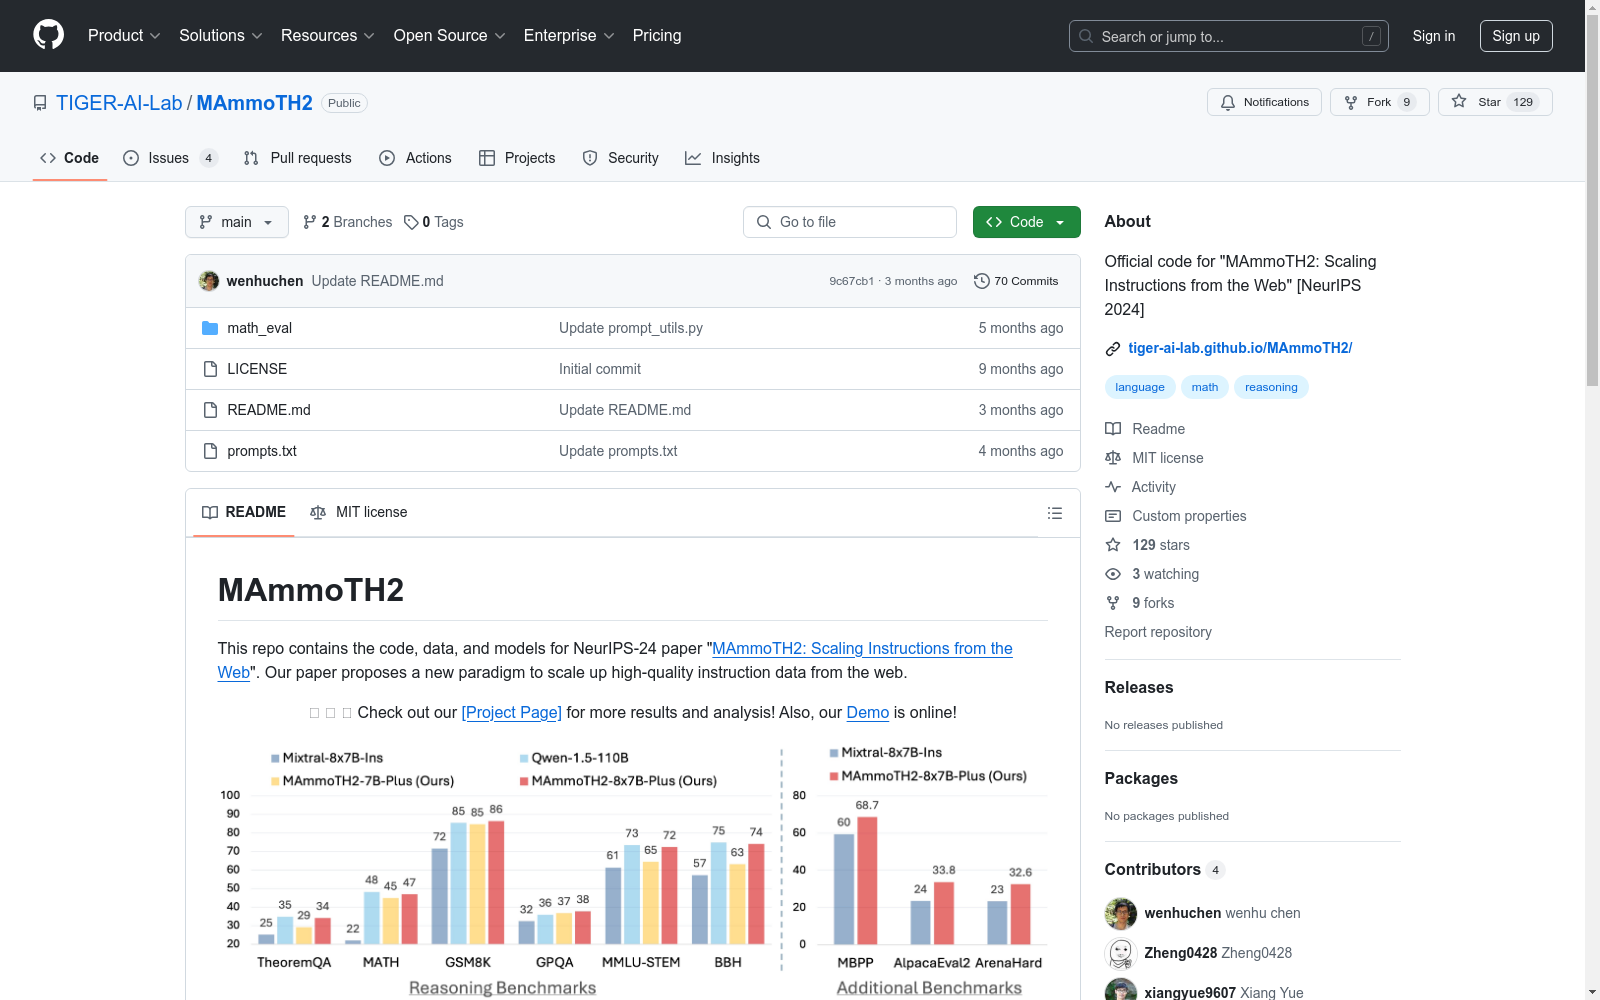The height and width of the screenshot is (1000, 1600).
Task: Open MAmmoTH2 repository link
Action: [x=254, y=103]
